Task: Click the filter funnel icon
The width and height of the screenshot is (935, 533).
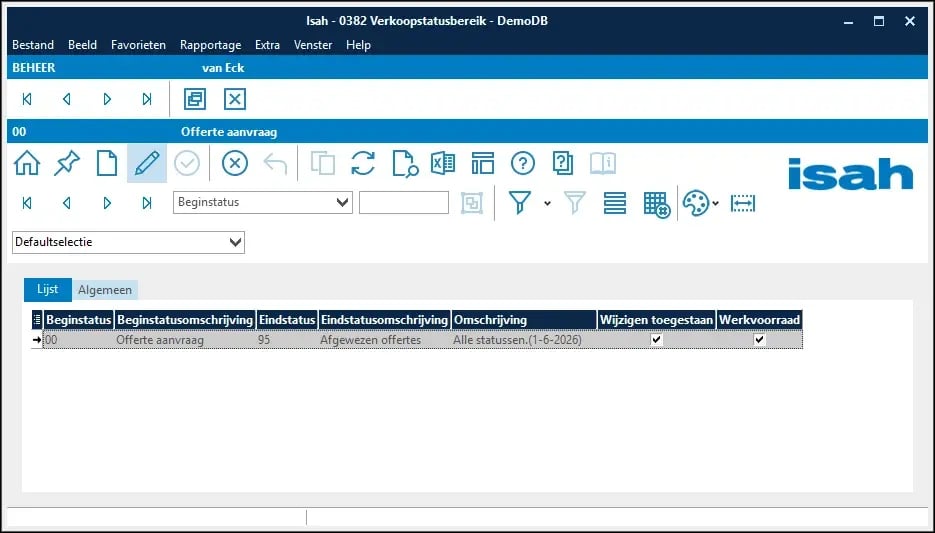Action: coord(520,203)
